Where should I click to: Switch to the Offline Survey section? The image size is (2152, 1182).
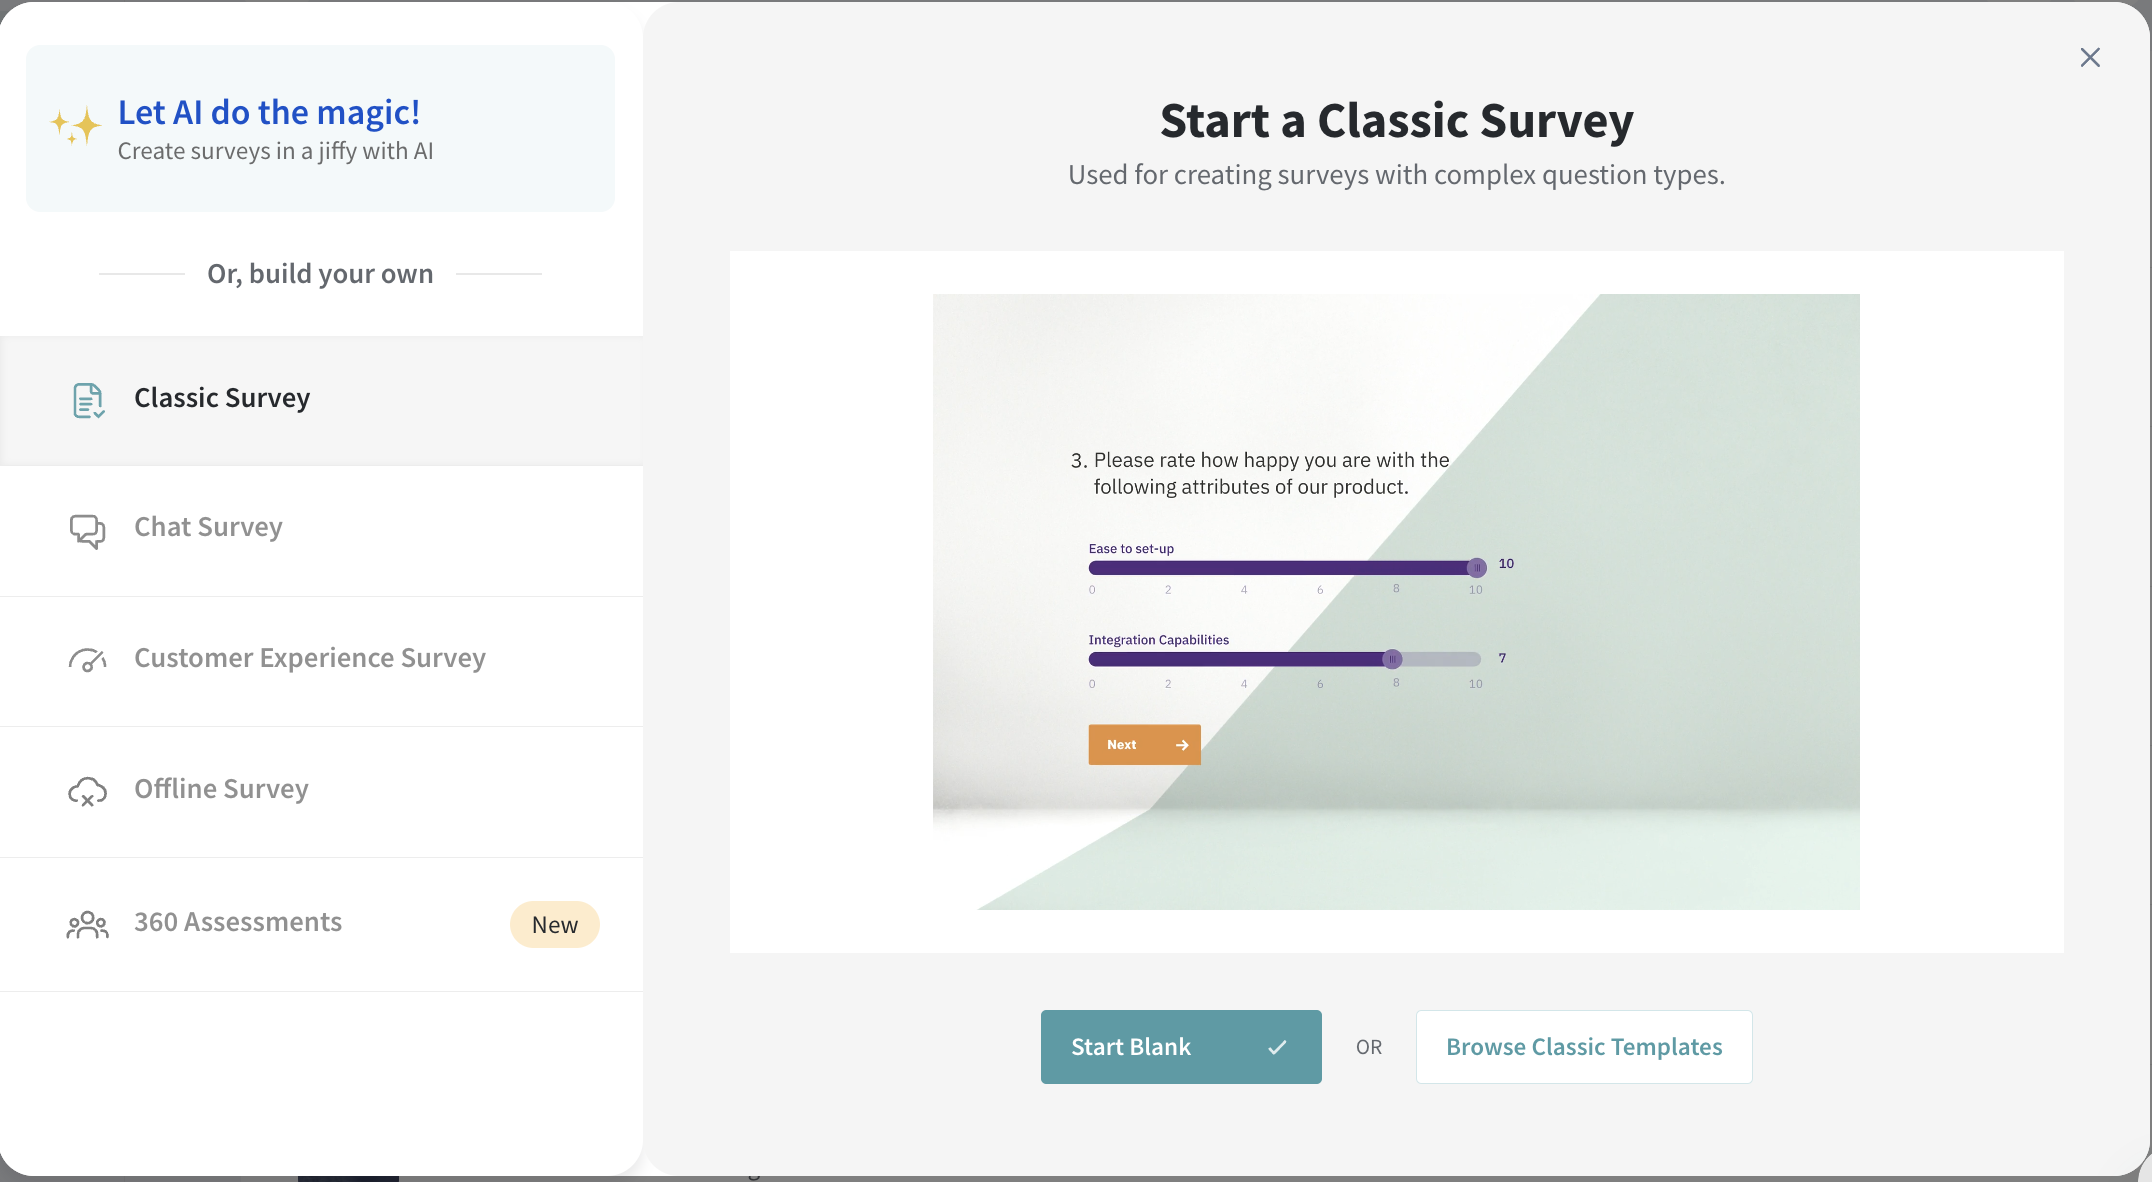pyautogui.click(x=221, y=789)
